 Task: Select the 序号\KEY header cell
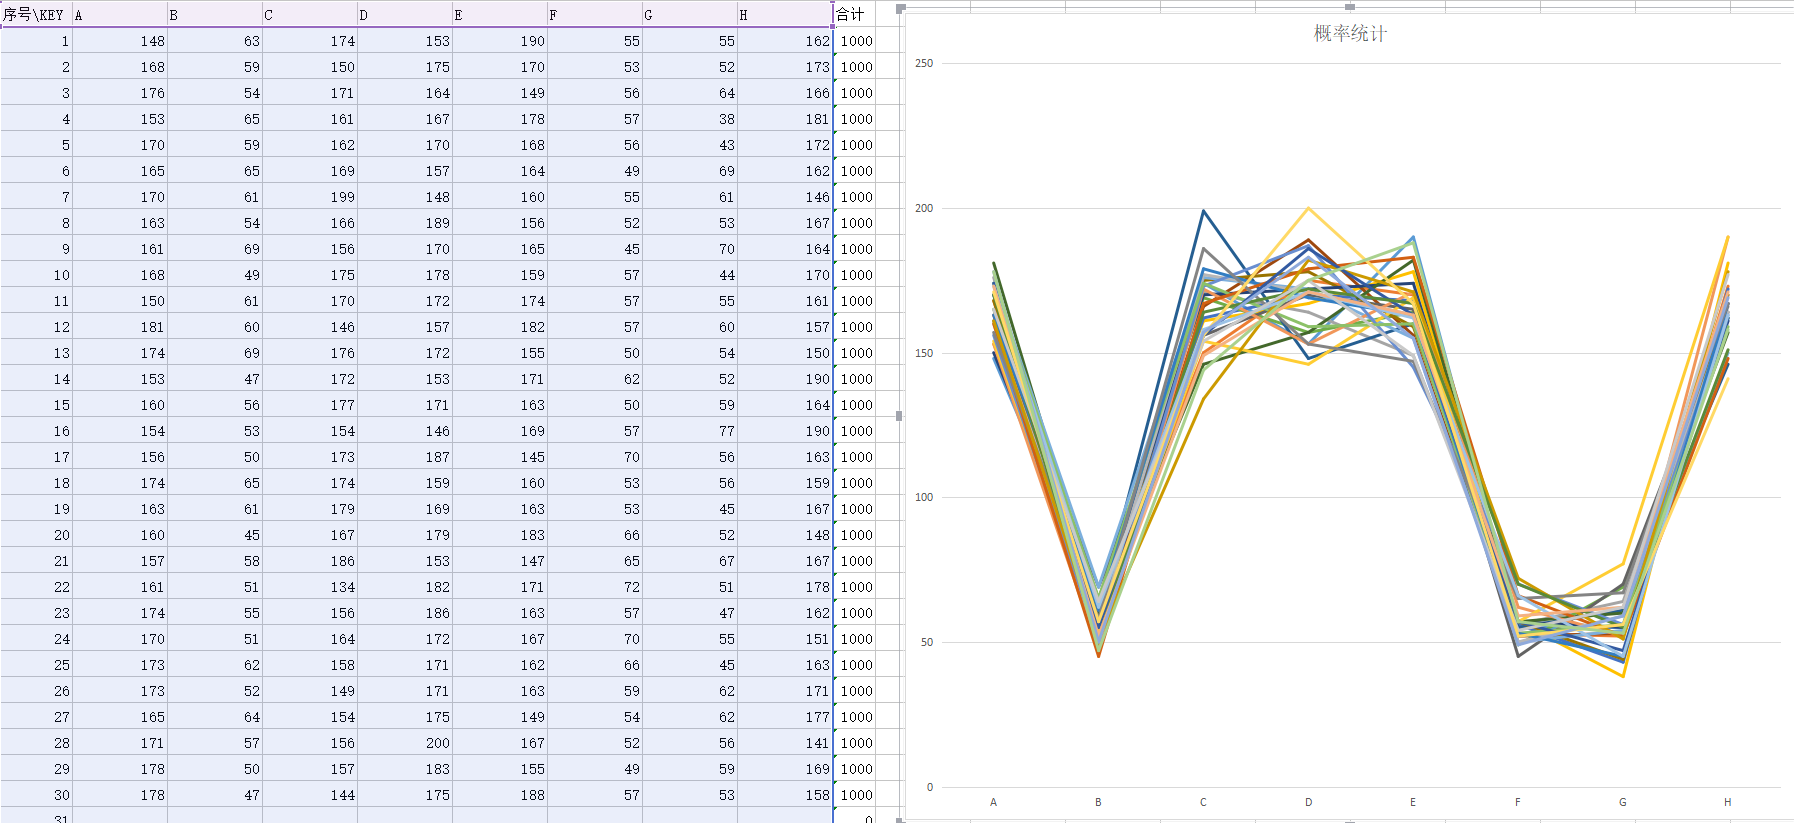(36, 15)
